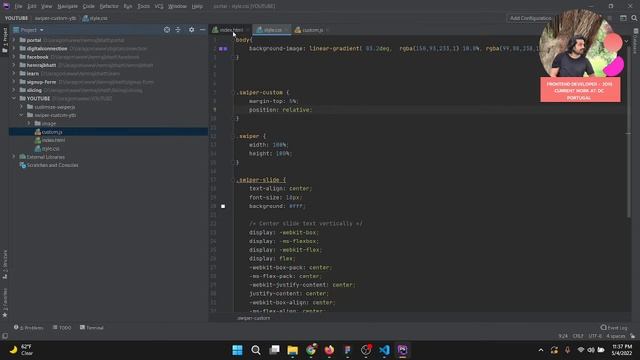Viewport: 640px width, 360px height.
Task: Open Windows Start menu
Action: coord(237,350)
